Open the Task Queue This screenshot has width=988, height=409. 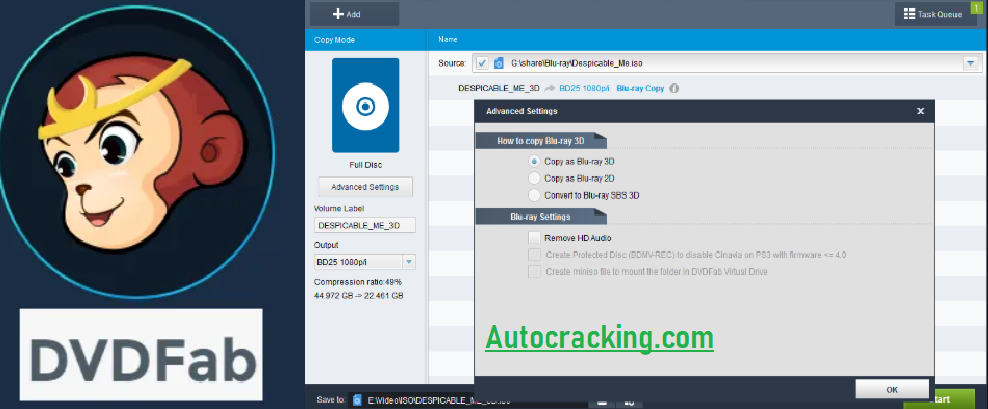coord(935,14)
